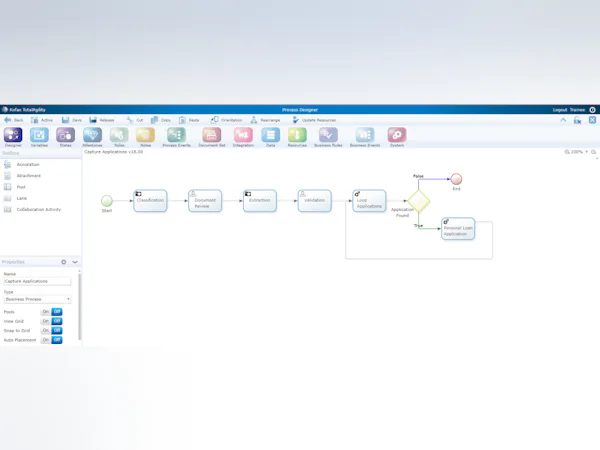Click the Properties panel settings gear
The image size is (600, 450).
tap(64, 262)
